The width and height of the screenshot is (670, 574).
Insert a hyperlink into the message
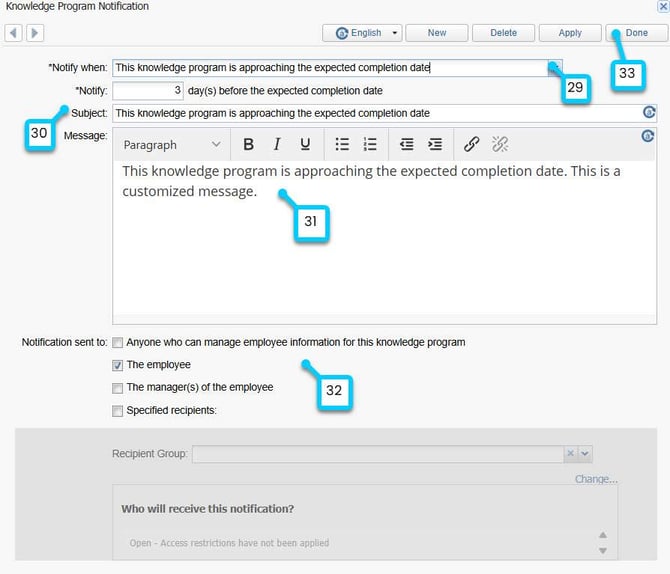click(x=472, y=145)
